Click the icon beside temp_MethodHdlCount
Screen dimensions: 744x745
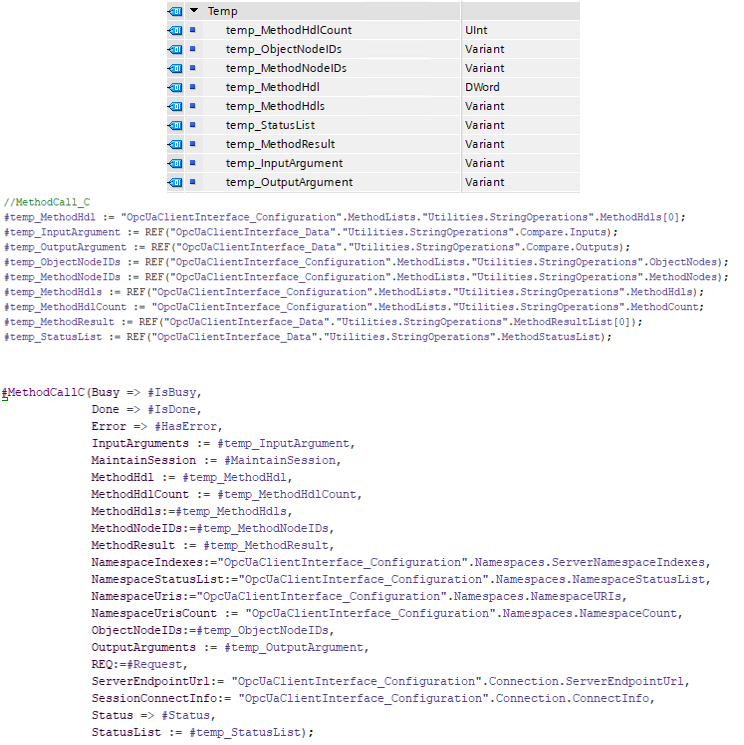(x=174, y=30)
